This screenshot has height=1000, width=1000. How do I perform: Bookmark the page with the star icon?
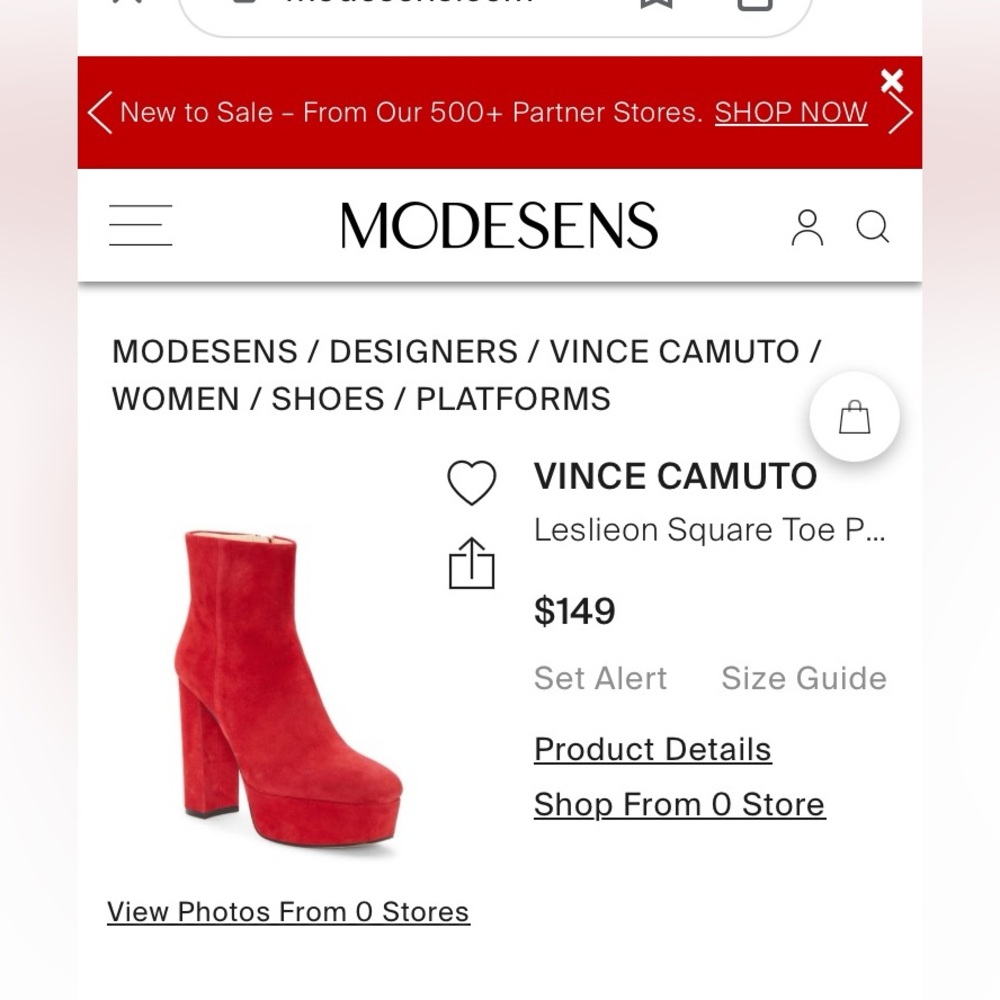click(657, 5)
